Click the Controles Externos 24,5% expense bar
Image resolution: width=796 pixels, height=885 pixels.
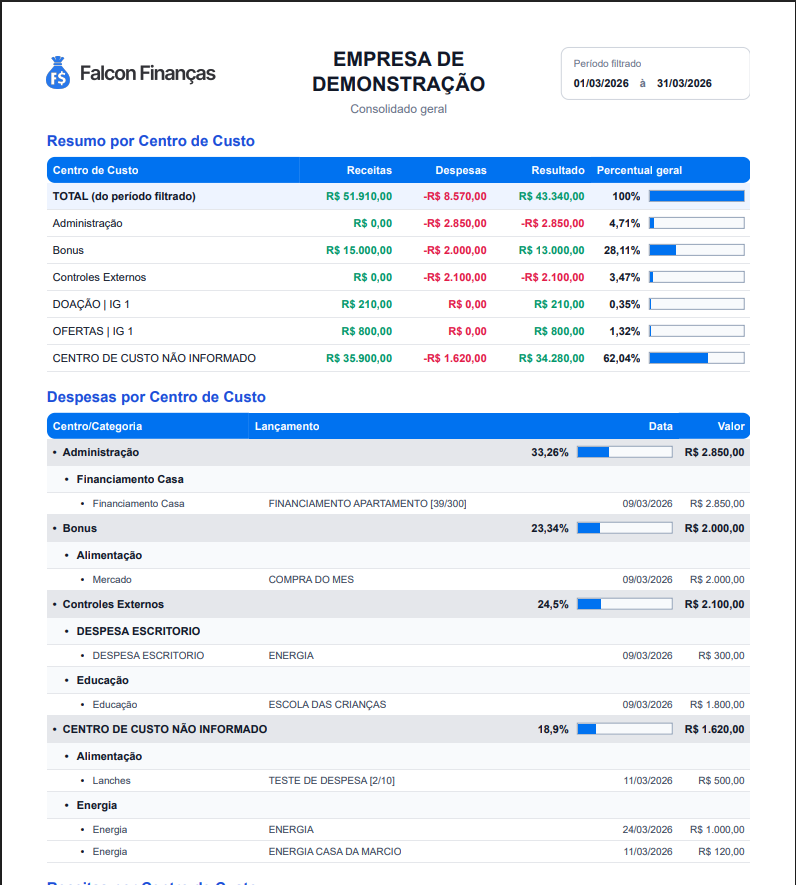click(x=625, y=604)
